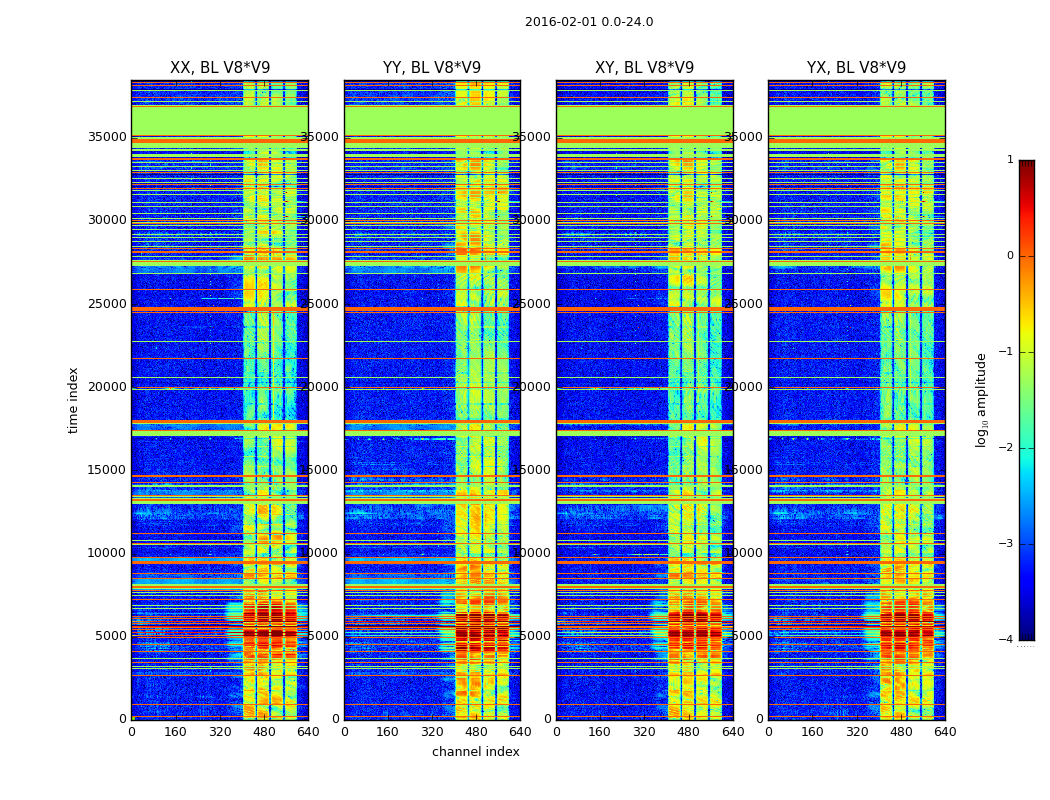Click the "XX, BL V8*V9" subplot title
The height and width of the screenshot is (800, 1050).
[x=220, y=68]
